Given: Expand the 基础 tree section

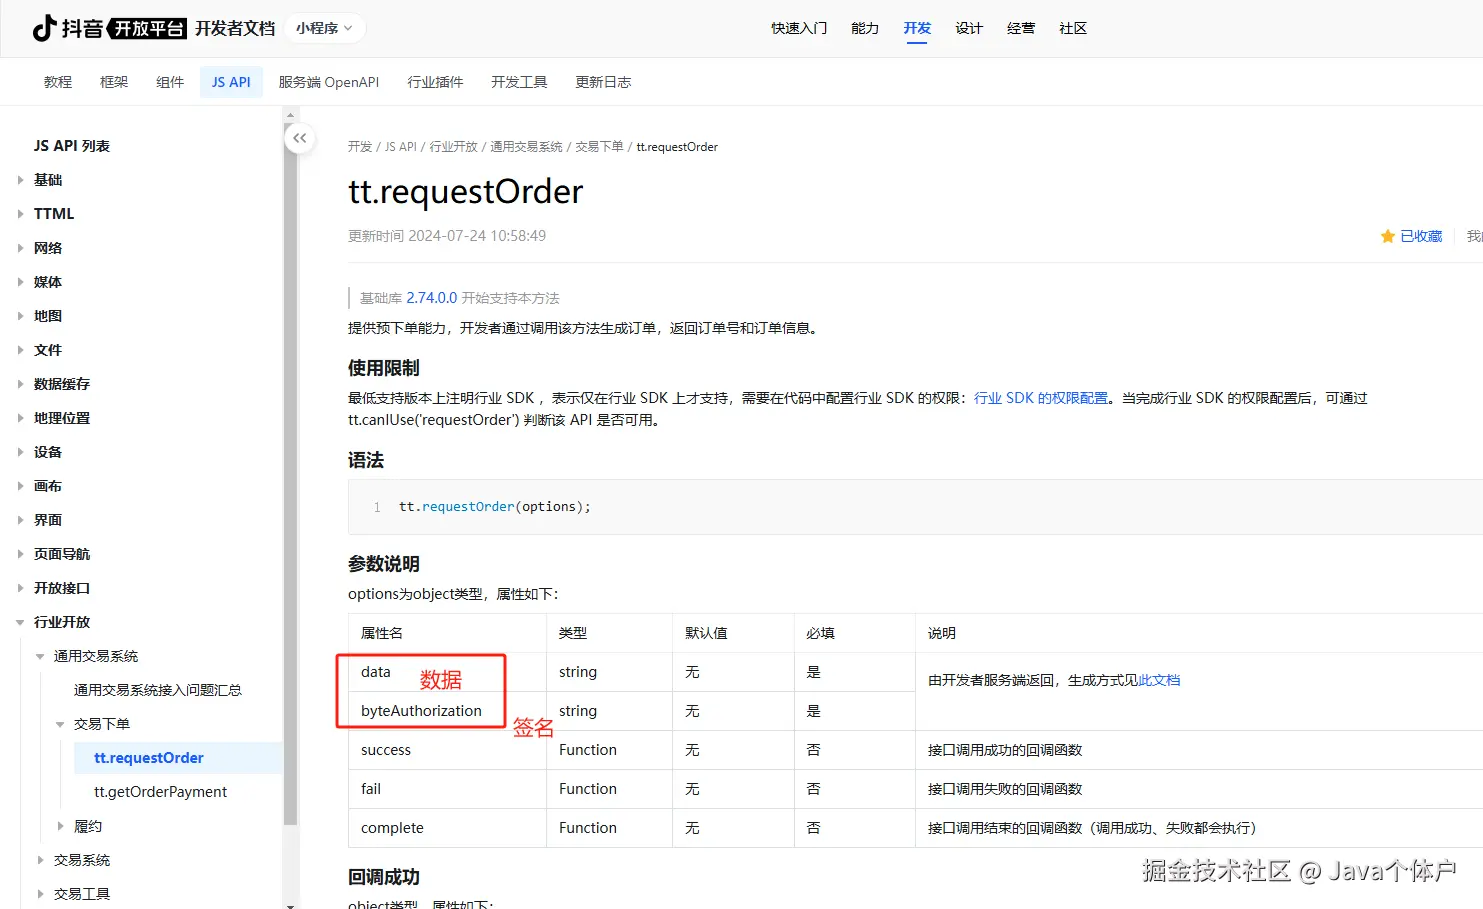Looking at the screenshot, I should pos(20,180).
